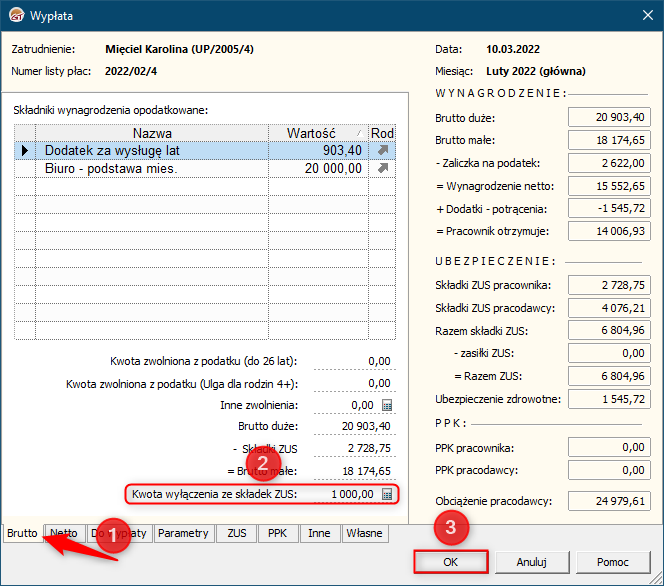
Task: Sort the table by the Wartość column header
Action: 317,133
